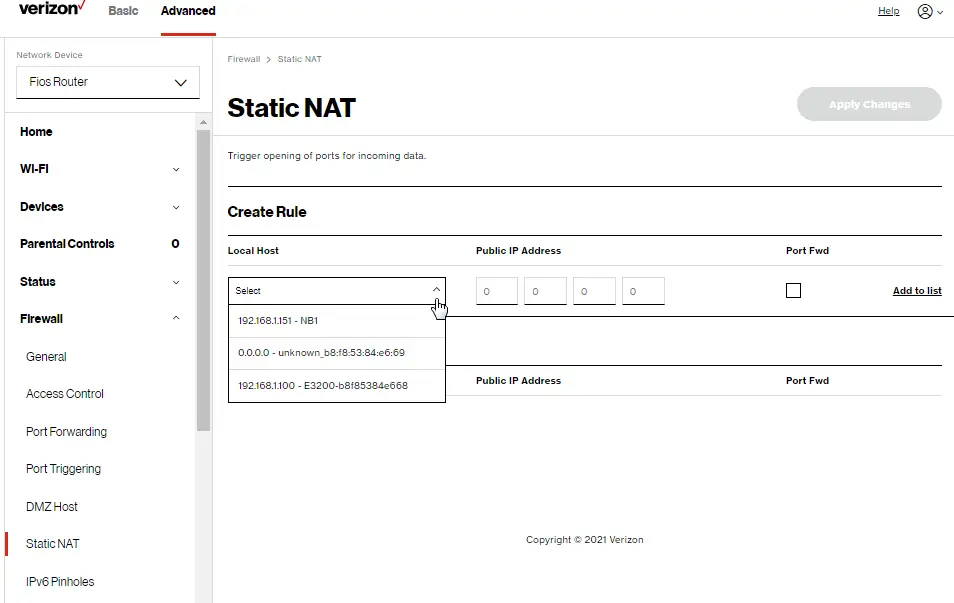Switch to the Advanced tab
954x603 pixels.
[187, 11]
